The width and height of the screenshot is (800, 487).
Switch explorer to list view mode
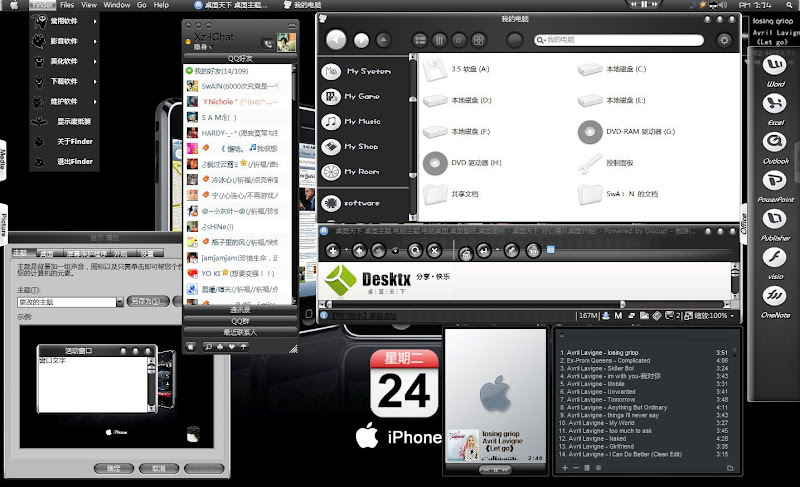pos(420,40)
